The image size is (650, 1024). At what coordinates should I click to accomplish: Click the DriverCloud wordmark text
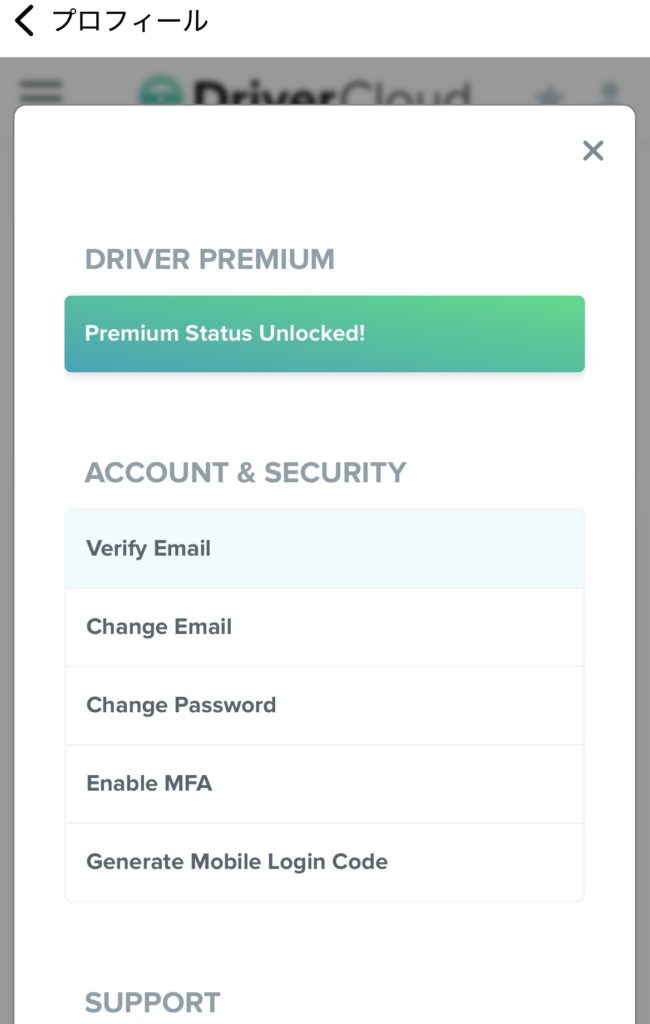332,93
